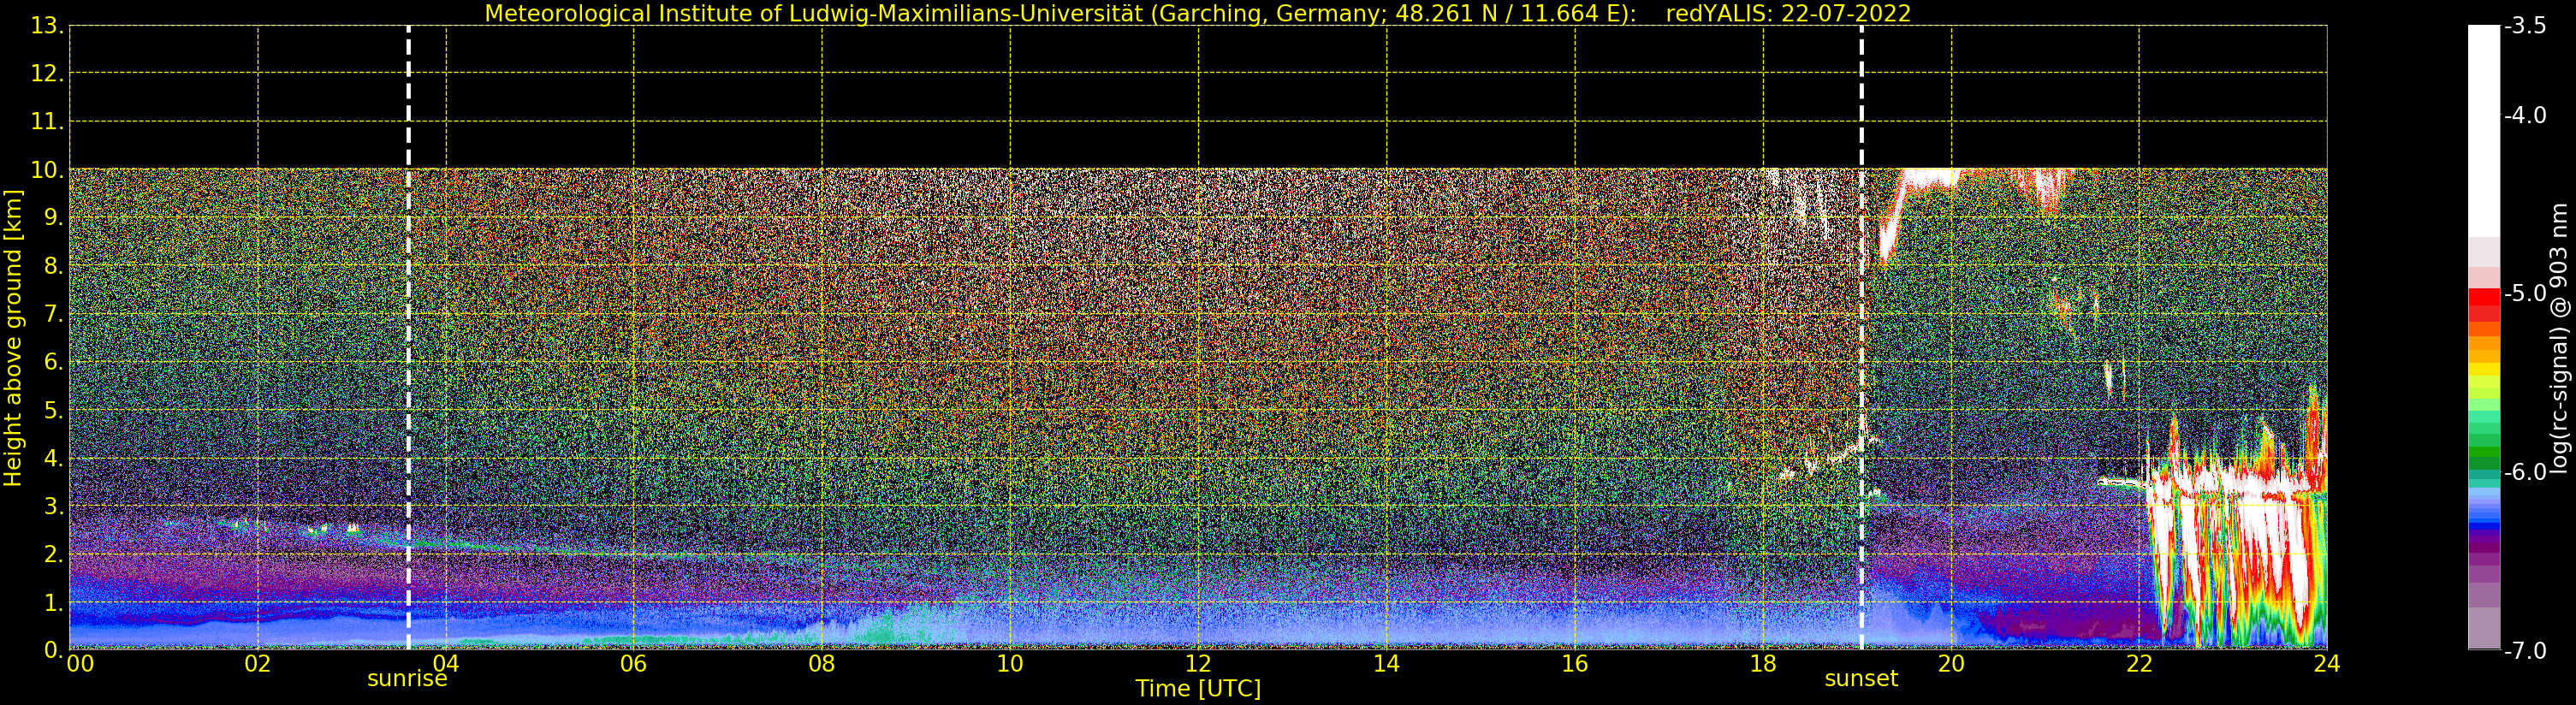Click the 'Time [UTC]' axis label

1198,689
